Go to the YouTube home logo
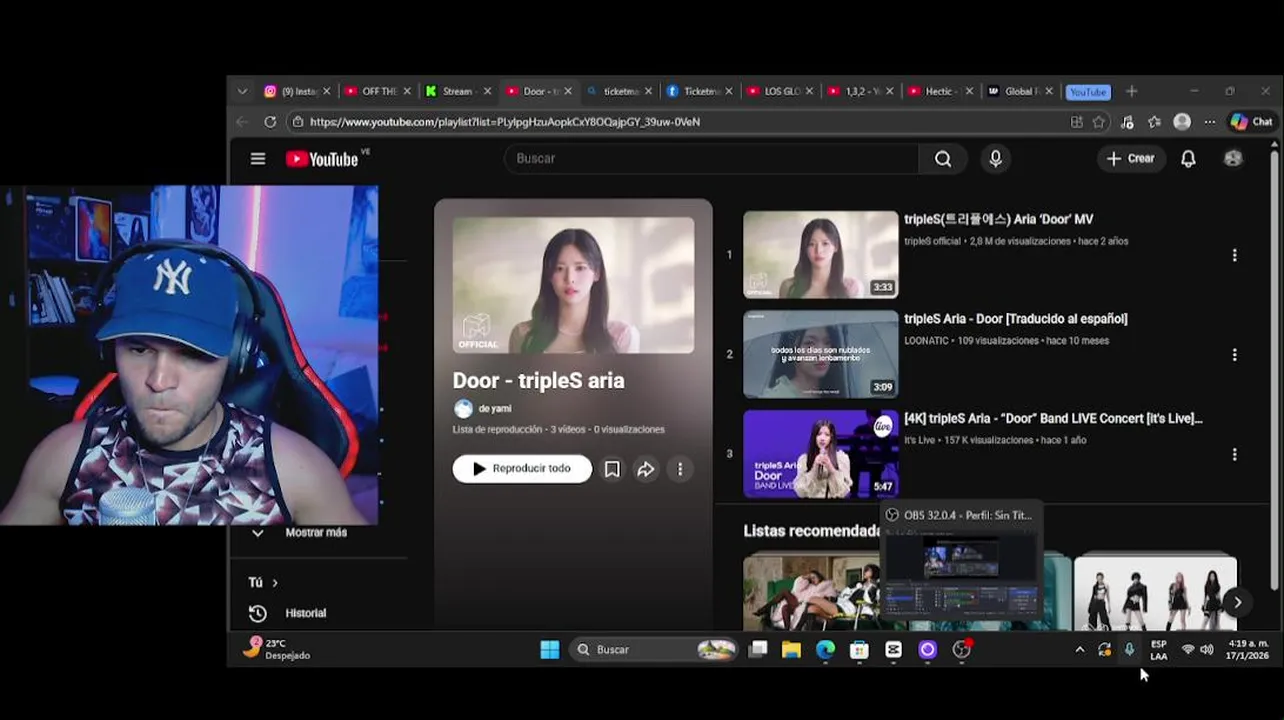 click(322, 159)
